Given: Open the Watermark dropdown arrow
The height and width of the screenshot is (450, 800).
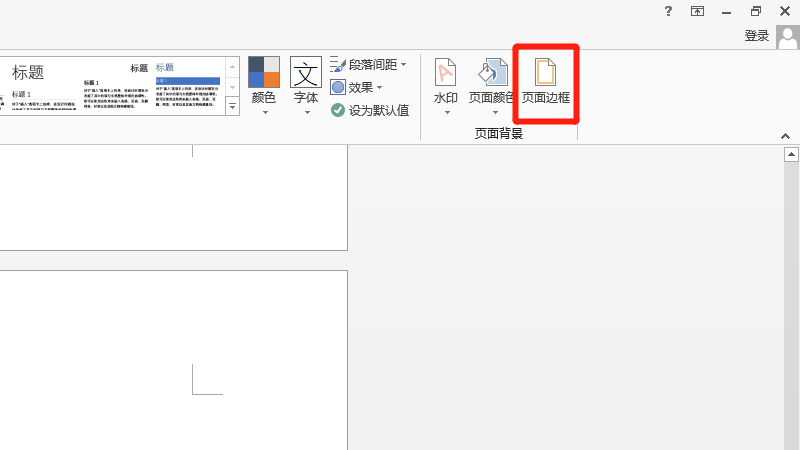Looking at the screenshot, I should (x=445, y=112).
